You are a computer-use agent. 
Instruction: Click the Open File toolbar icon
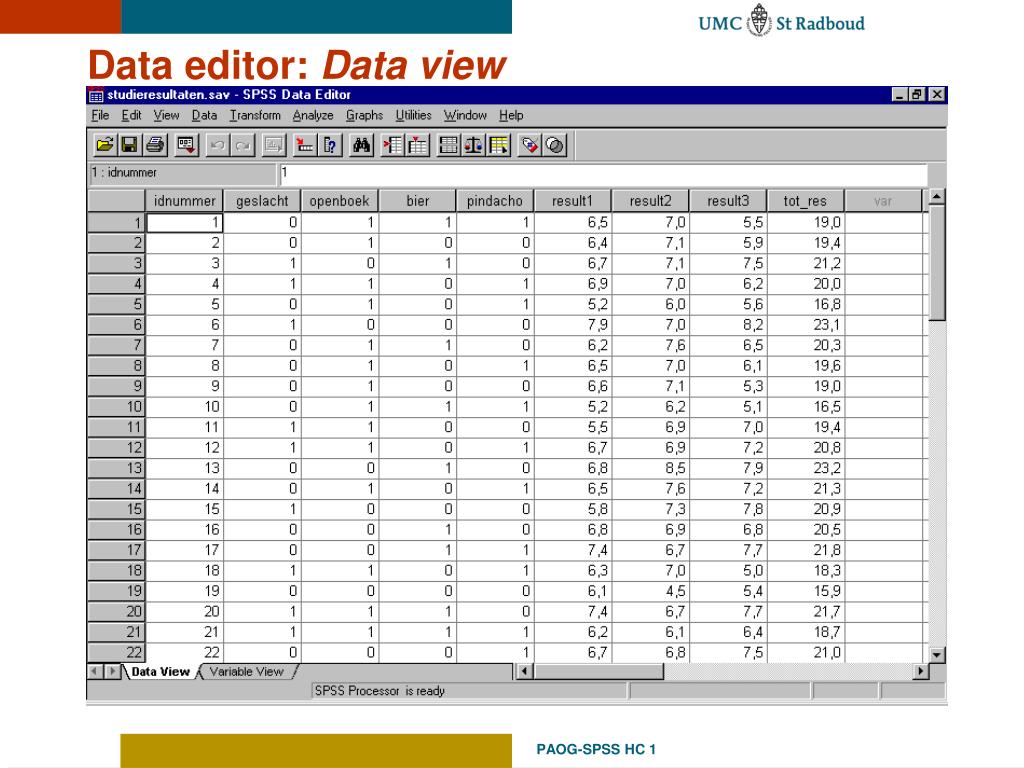coord(104,145)
